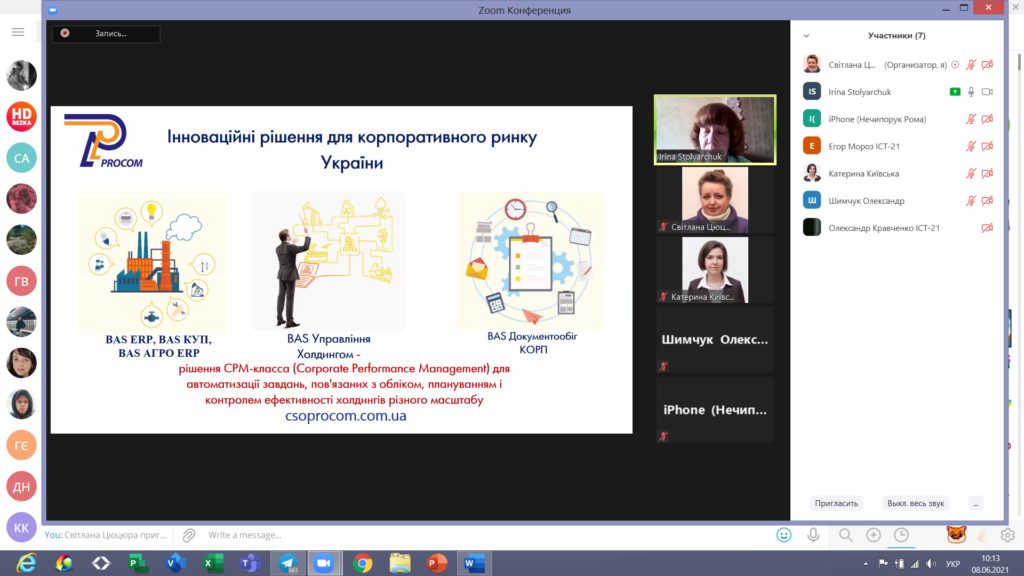Image resolution: width=1024 pixels, height=576 pixels.
Task: Select Олександр Кравченко ІСТ-21 participant row
Action: (x=897, y=228)
